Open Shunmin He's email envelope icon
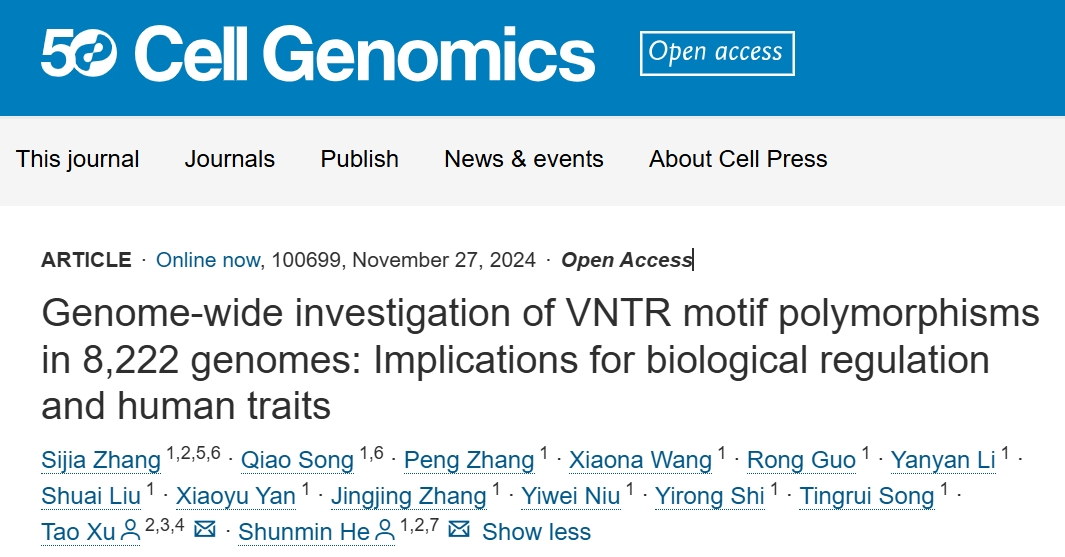The height and width of the screenshot is (557, 1065). pos(459,528)
